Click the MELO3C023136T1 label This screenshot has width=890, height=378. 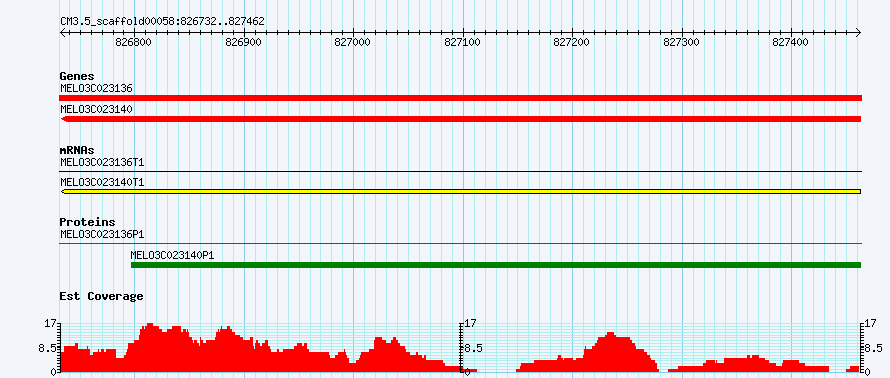(102, 162)
